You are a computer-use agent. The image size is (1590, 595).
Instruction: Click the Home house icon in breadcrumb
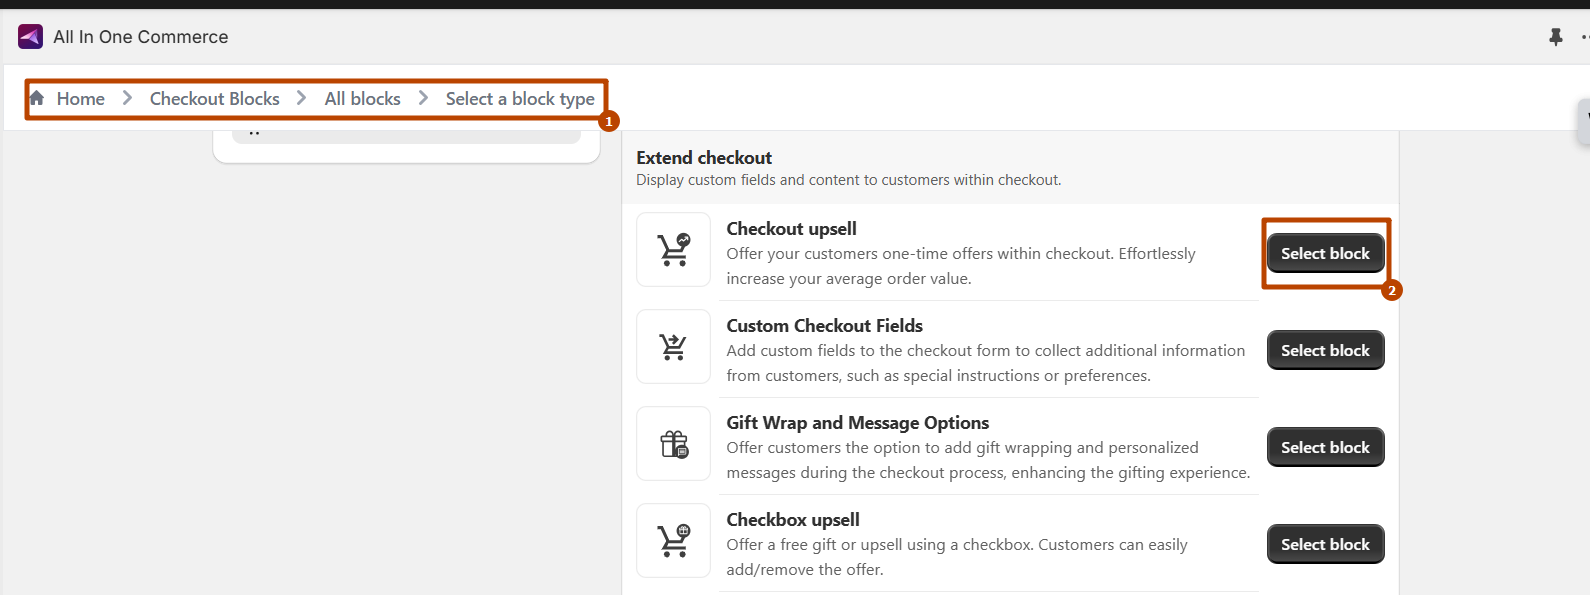[37, 98]
